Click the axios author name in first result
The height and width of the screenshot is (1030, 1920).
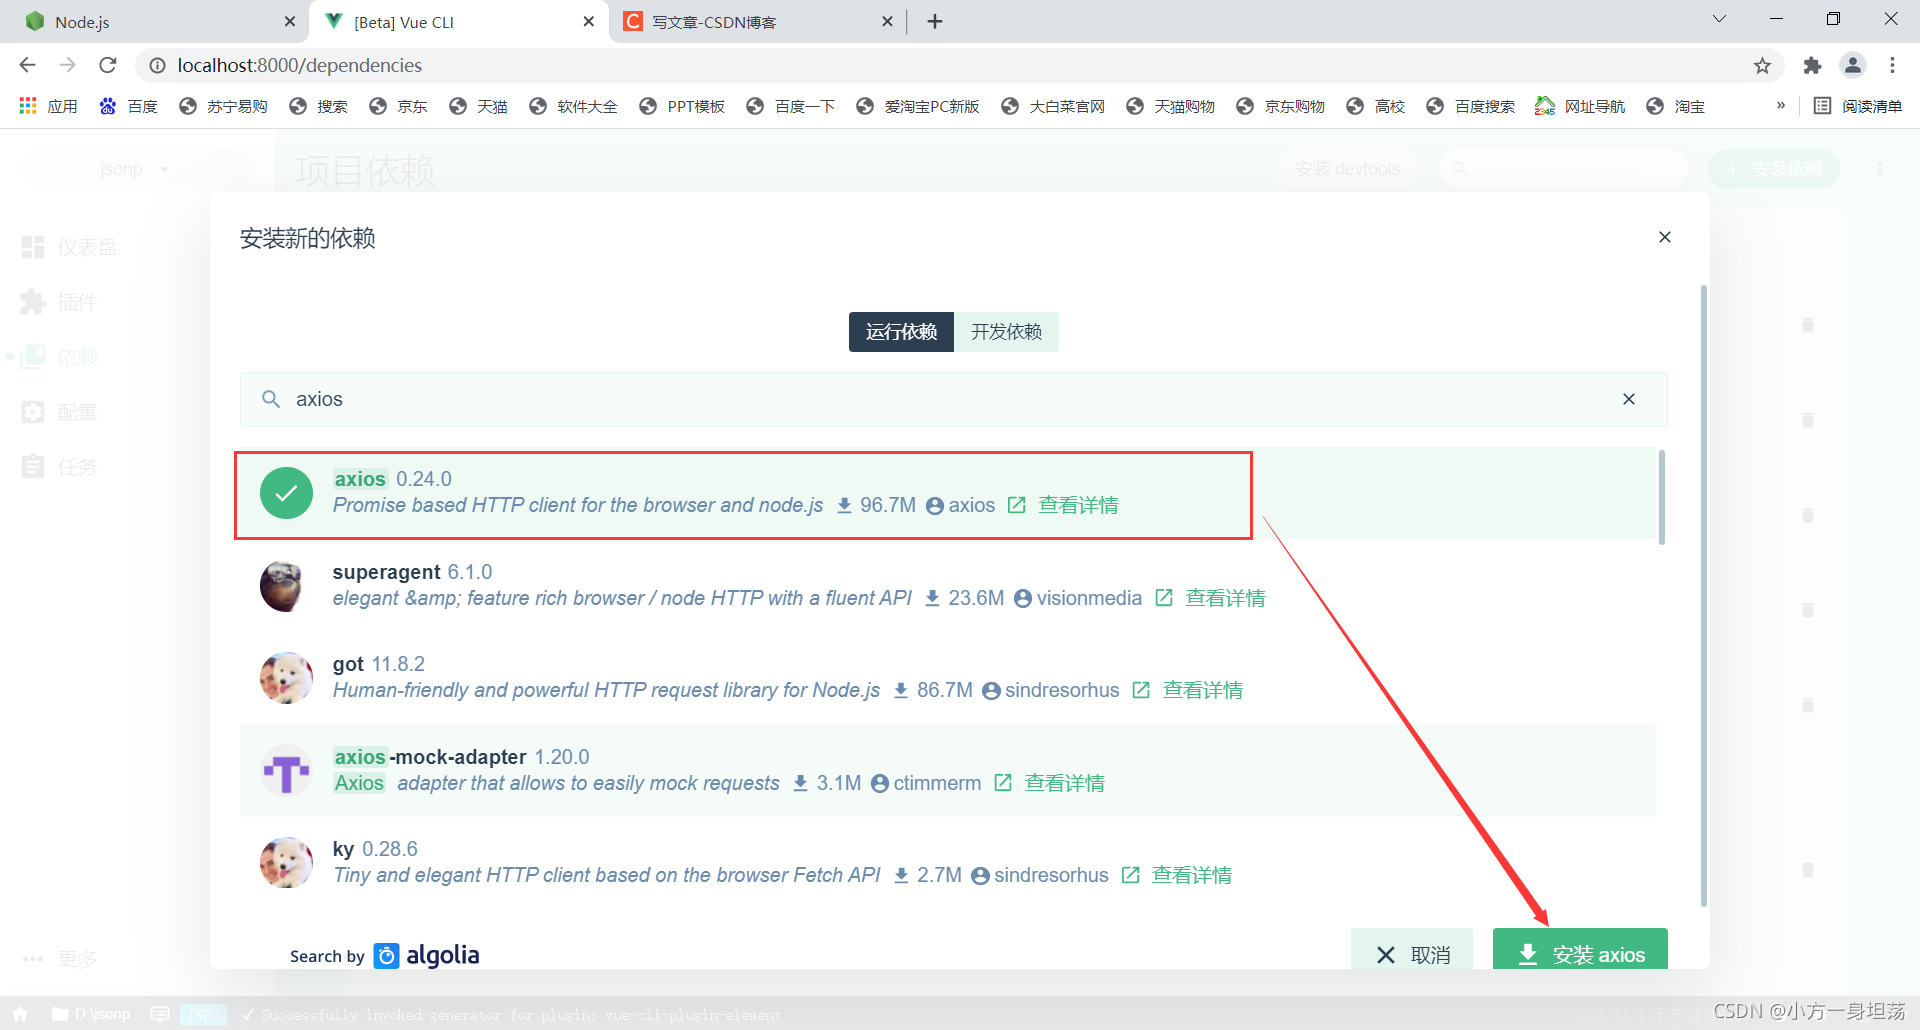click(971, 505)
